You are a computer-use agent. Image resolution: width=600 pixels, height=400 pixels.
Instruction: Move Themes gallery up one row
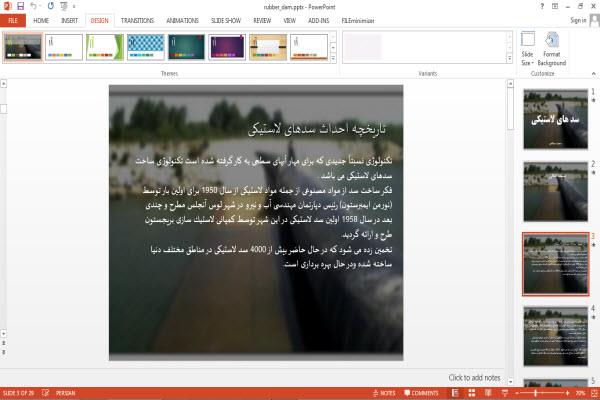[333, 37]
